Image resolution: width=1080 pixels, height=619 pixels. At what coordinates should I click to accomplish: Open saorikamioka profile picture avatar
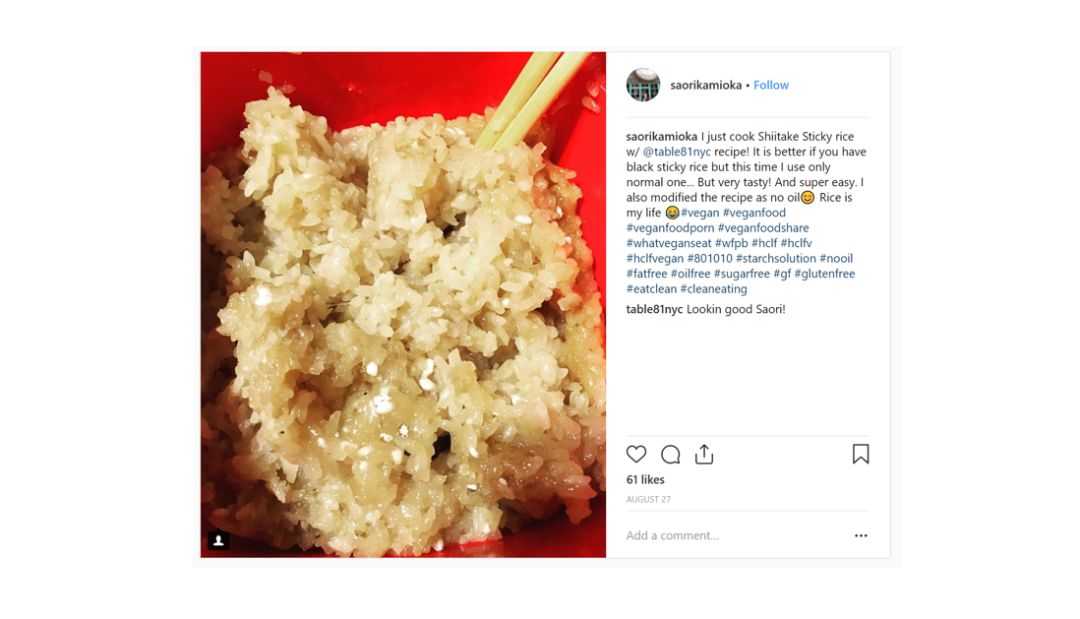tap(643, 85)
